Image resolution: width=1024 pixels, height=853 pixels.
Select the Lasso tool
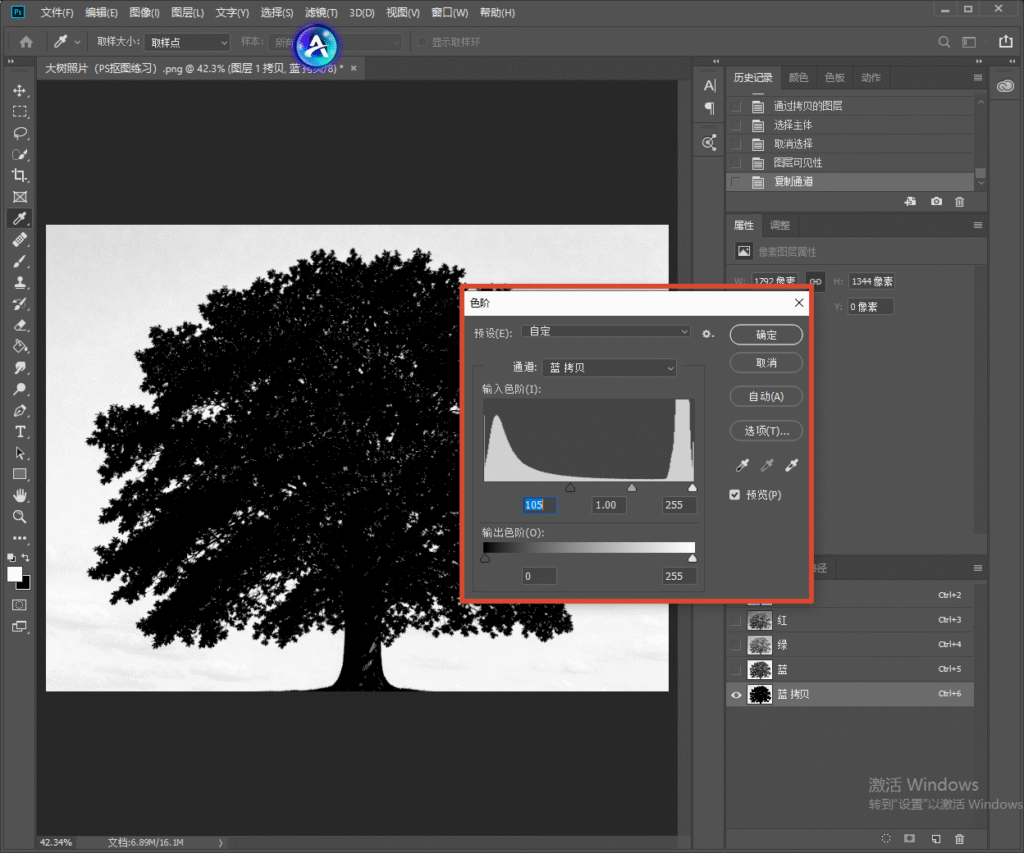click(20, 133)
